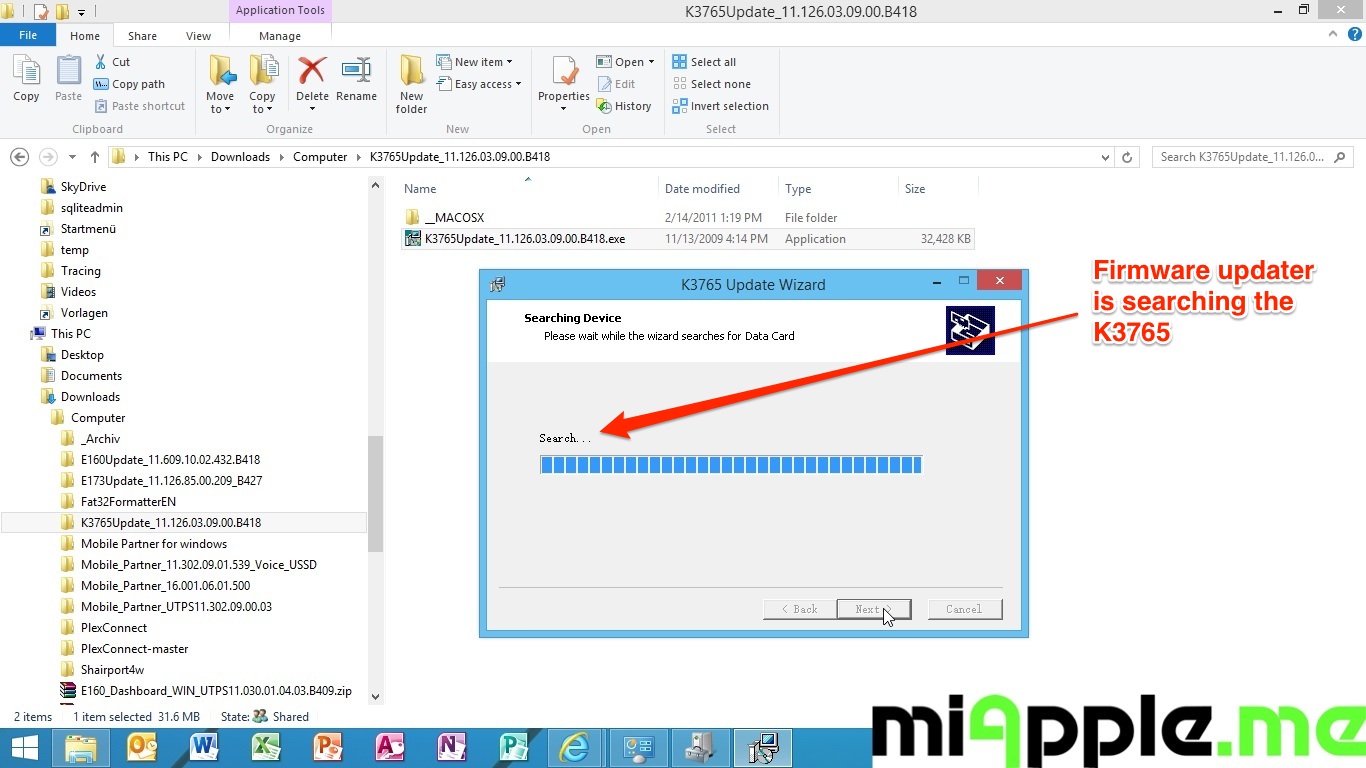The width and height of the screenshot is (1366, 768).
Task: Click the refresh button beside the address bar
Action: [x=1127, y=157]
